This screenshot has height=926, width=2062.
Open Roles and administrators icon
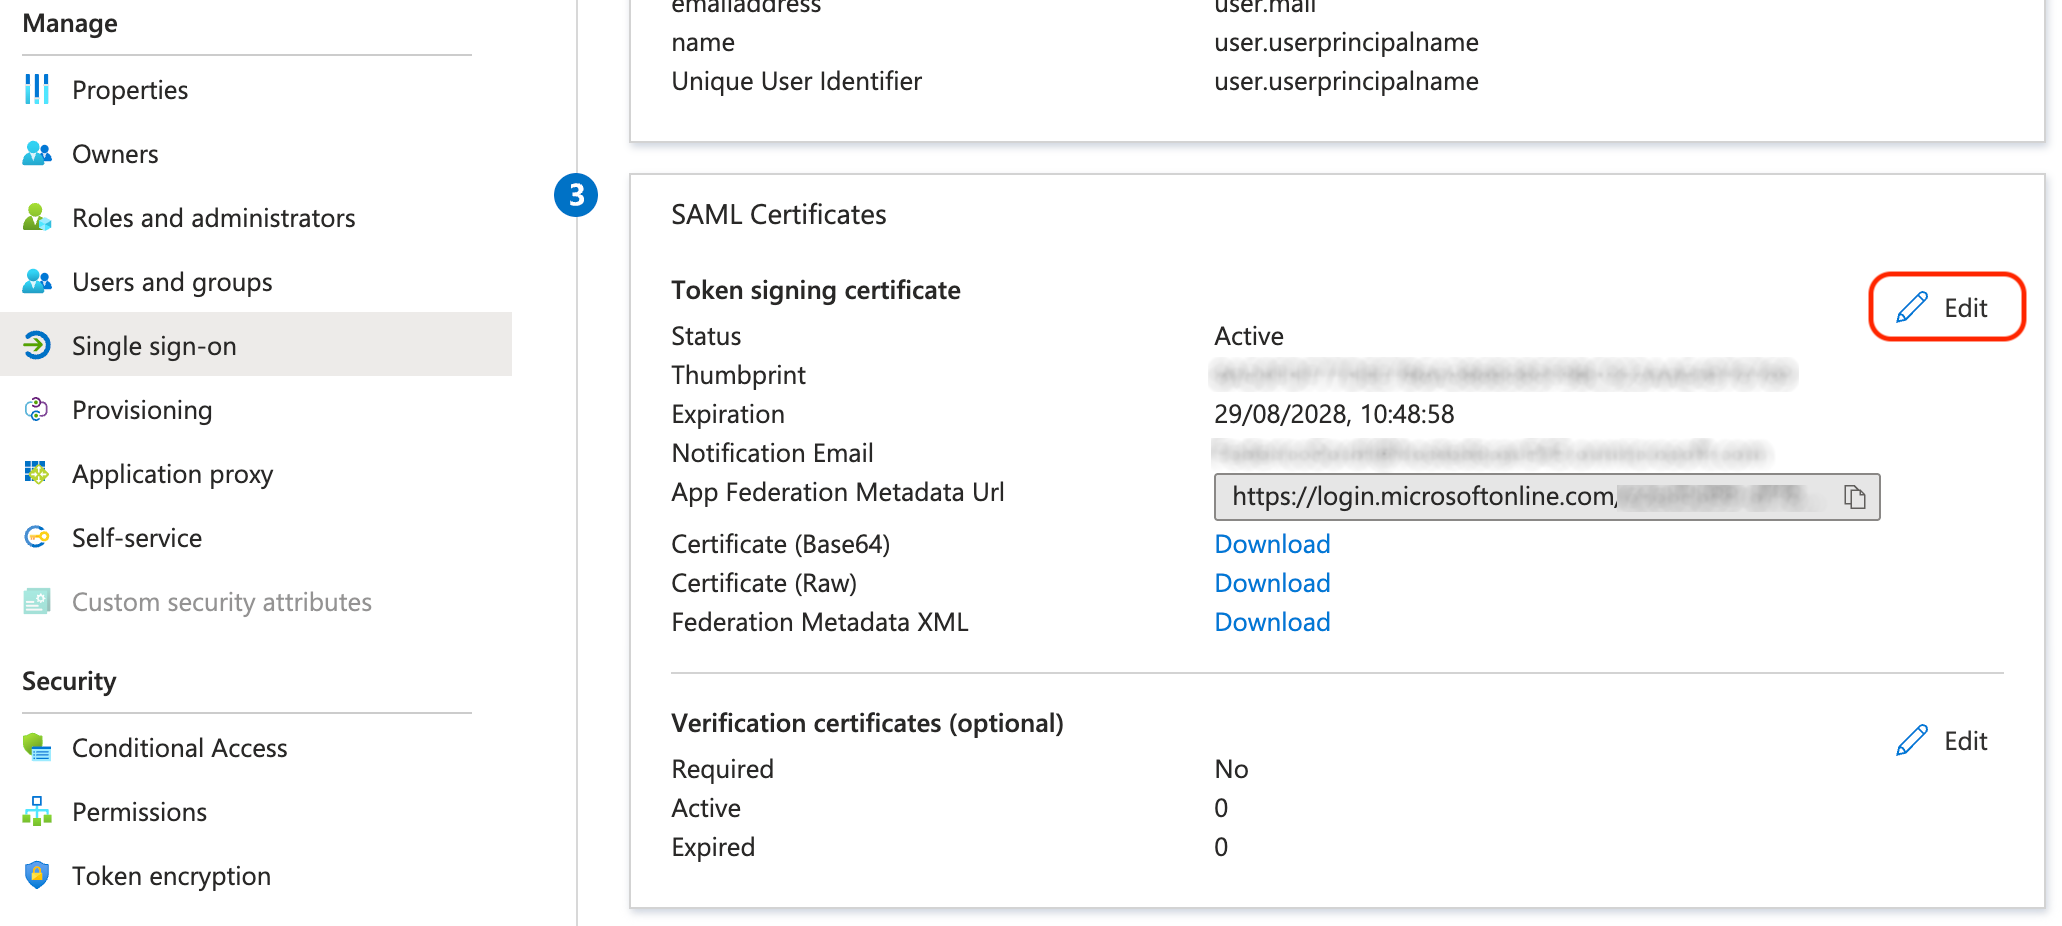click(x=37, y=218)
